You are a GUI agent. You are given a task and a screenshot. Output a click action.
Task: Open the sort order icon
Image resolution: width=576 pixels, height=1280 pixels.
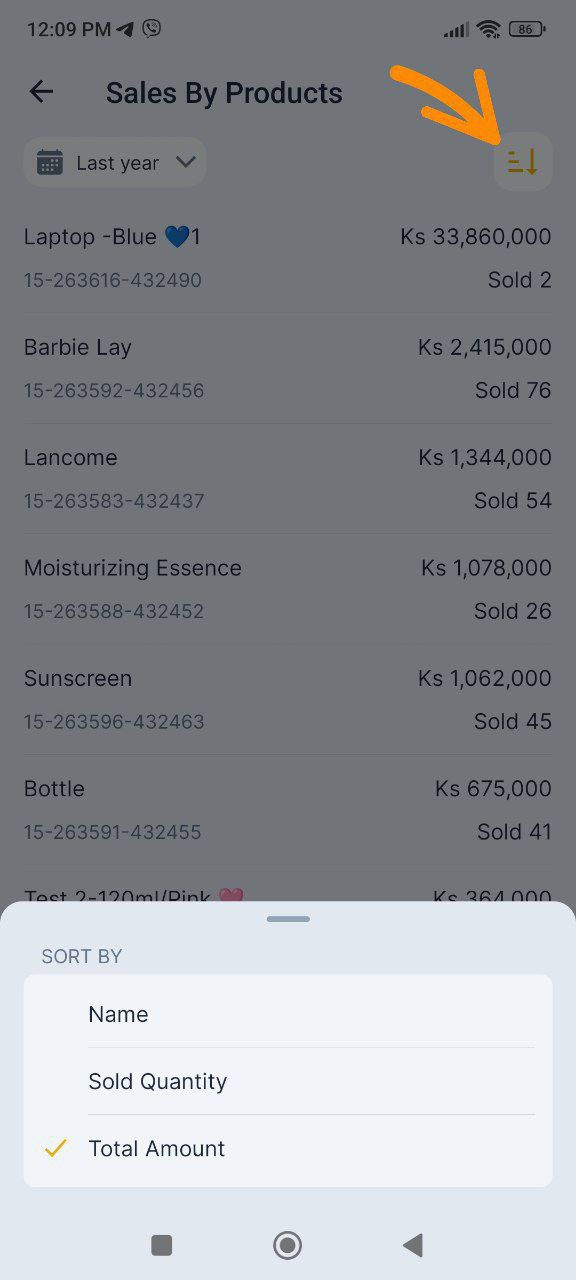coord(523,161)
